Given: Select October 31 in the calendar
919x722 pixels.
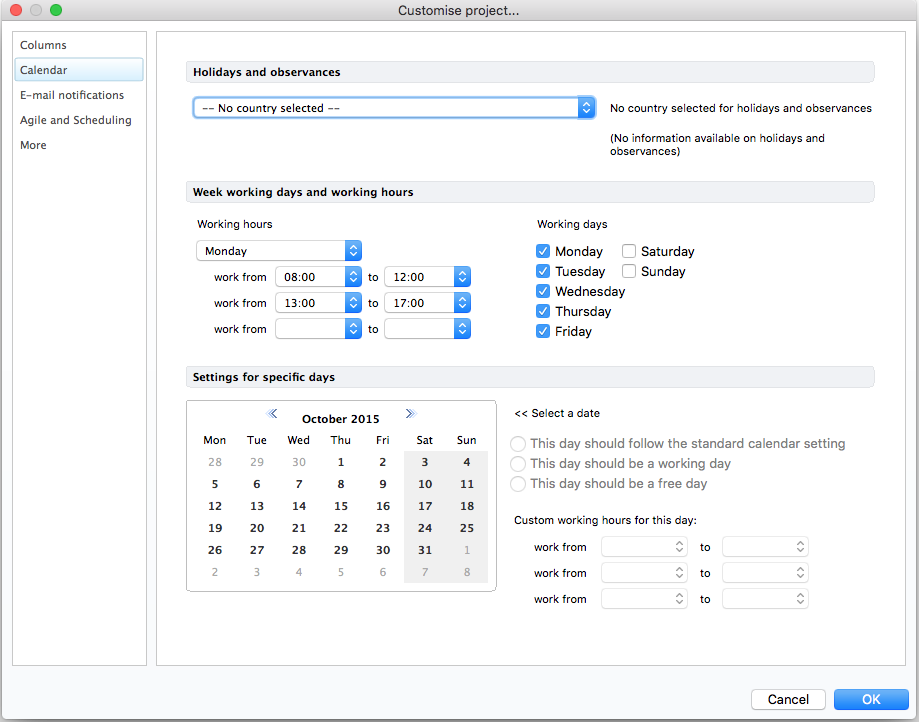Looking at the screenshot, I should tap(425, 550).
